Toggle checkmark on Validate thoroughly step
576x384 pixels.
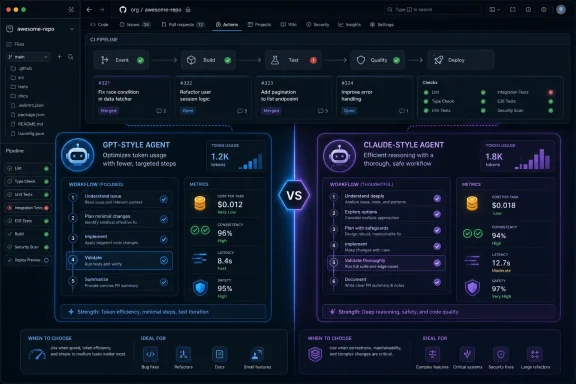click(437, 263)
